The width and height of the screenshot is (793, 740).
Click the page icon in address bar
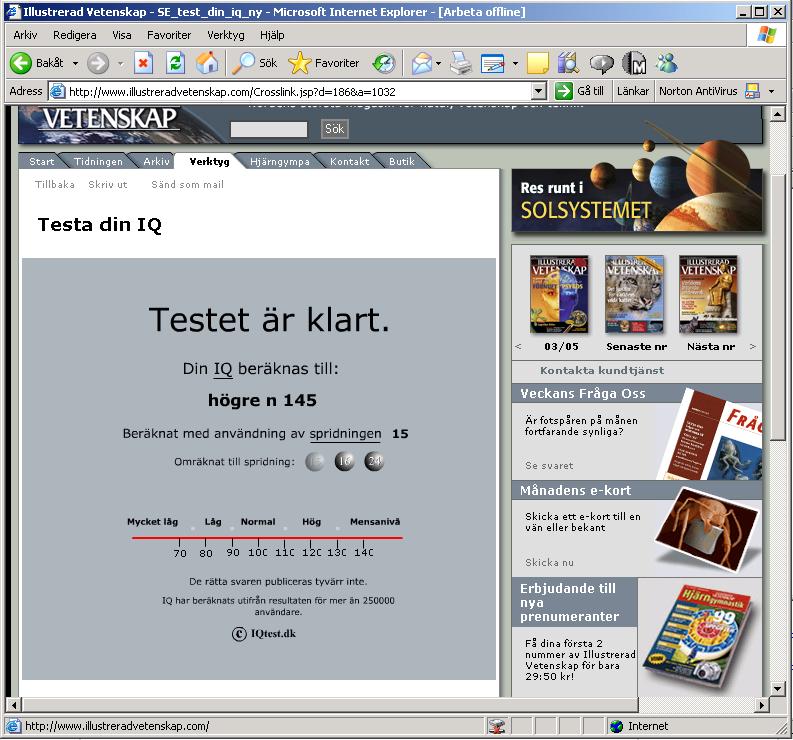(x=57, y=92)
